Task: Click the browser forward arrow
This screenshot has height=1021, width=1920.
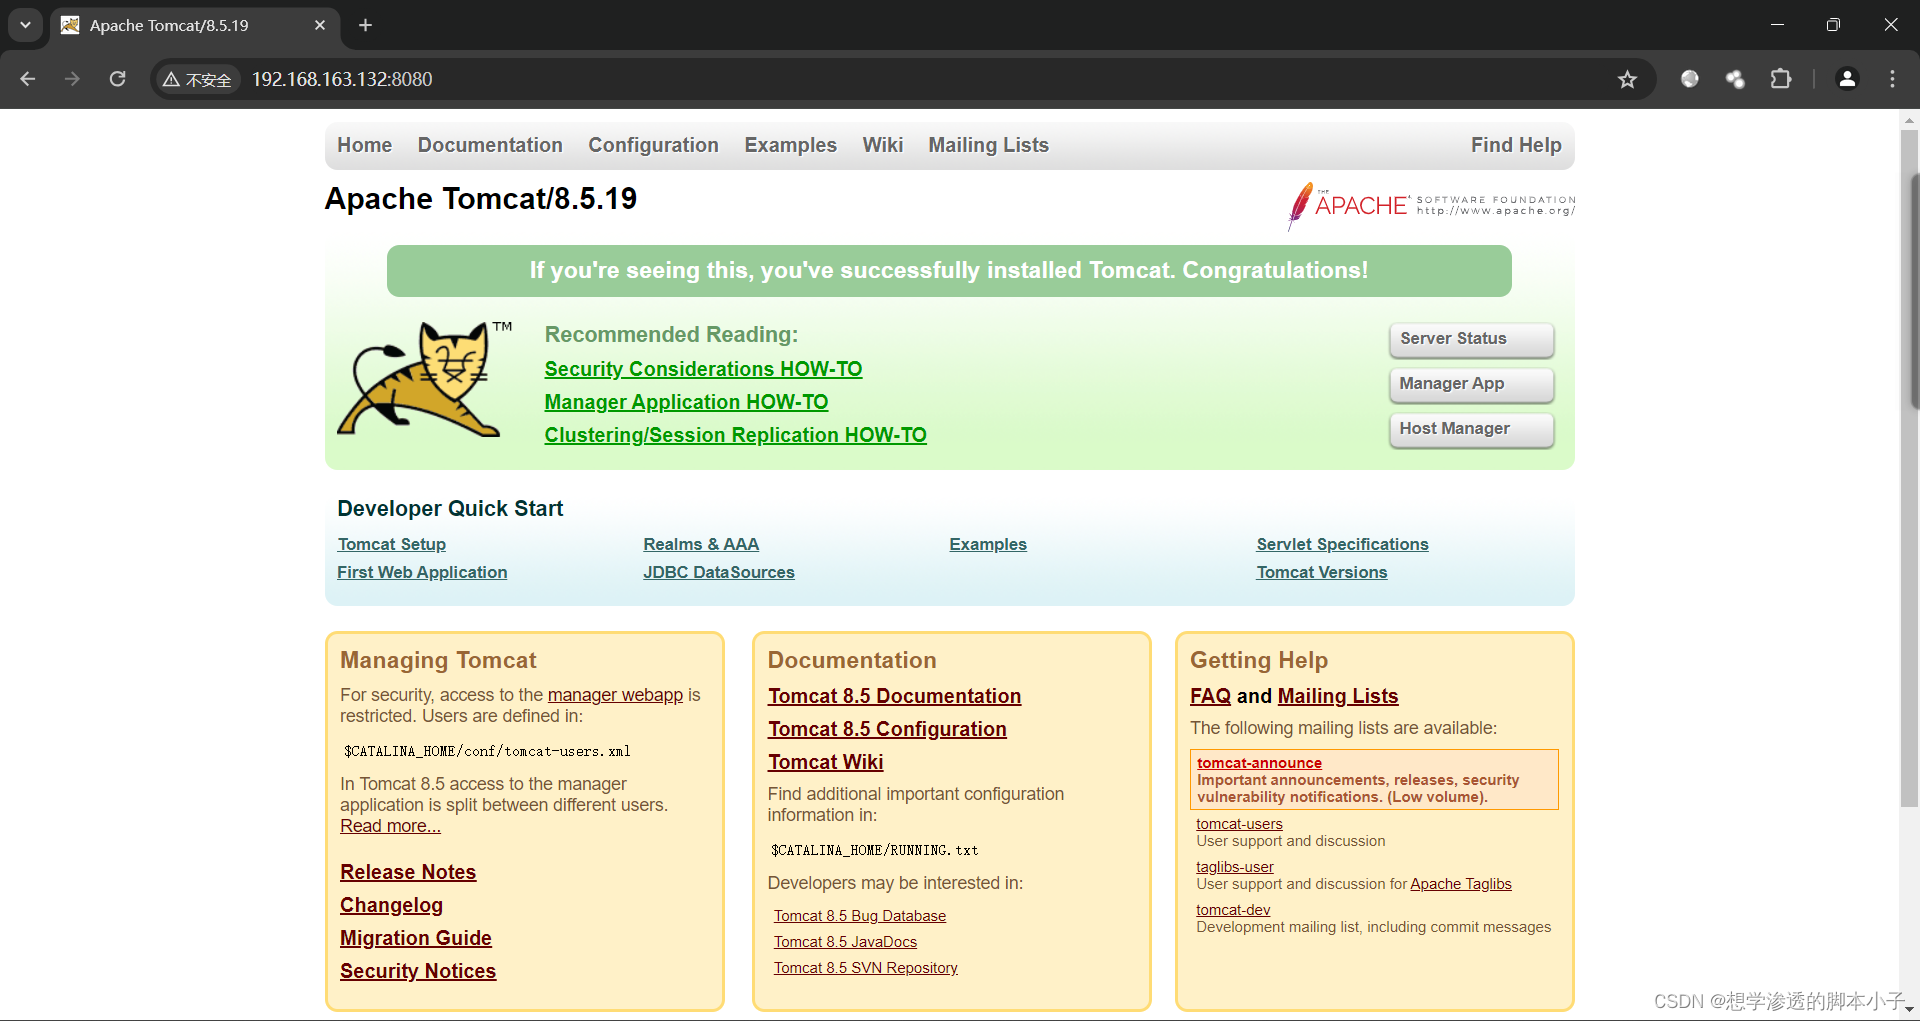Action: coord(72,79)
